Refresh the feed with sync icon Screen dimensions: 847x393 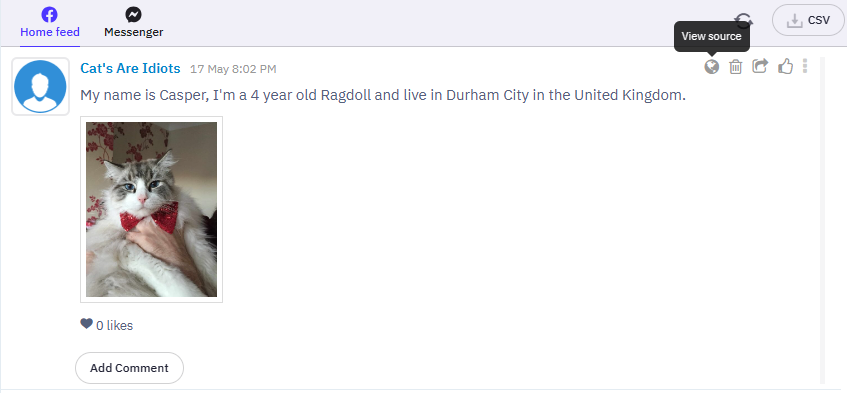[744, 20]
